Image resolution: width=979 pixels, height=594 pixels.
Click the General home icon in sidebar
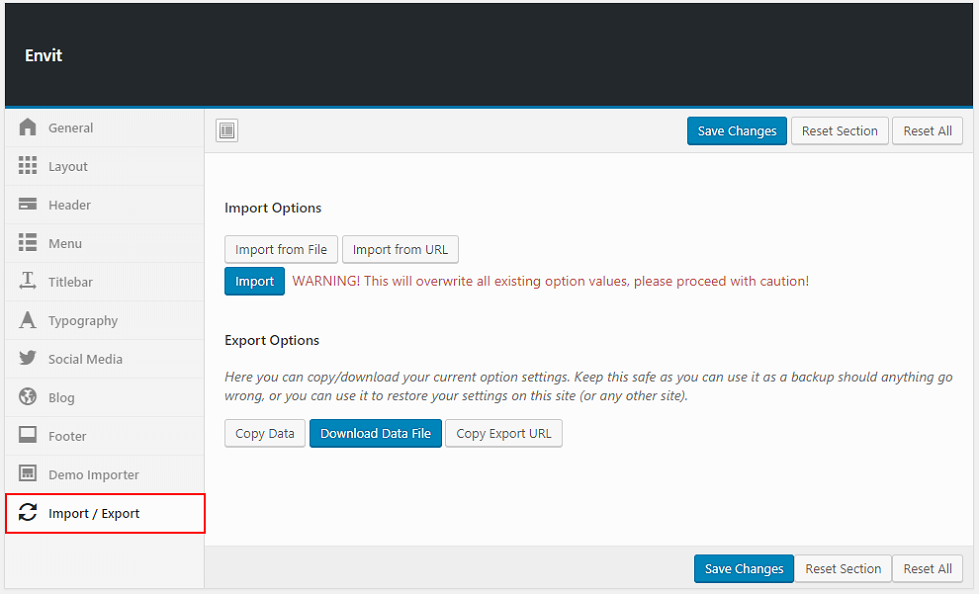(28, 128)
